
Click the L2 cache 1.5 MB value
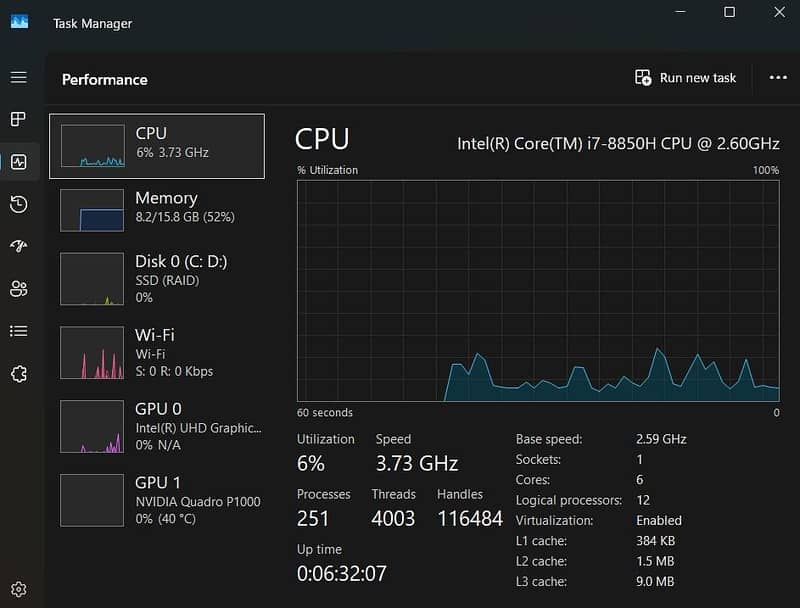655,562
